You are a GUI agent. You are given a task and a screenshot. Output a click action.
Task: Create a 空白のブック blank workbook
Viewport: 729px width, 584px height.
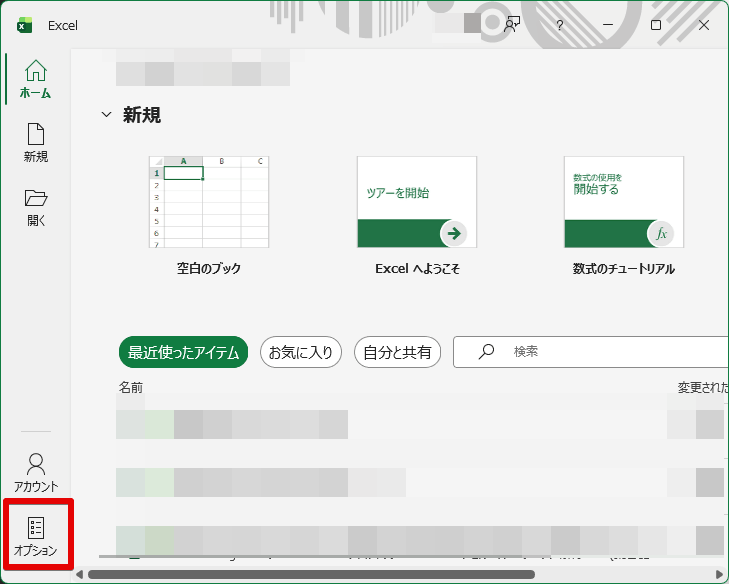(x=209, y=216)
